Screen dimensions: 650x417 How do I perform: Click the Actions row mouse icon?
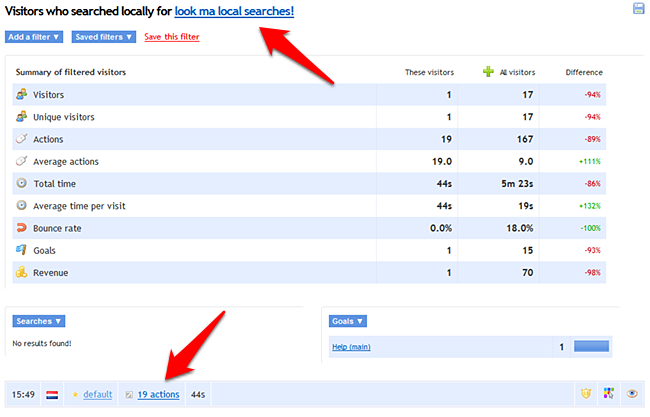click(22, 139)
